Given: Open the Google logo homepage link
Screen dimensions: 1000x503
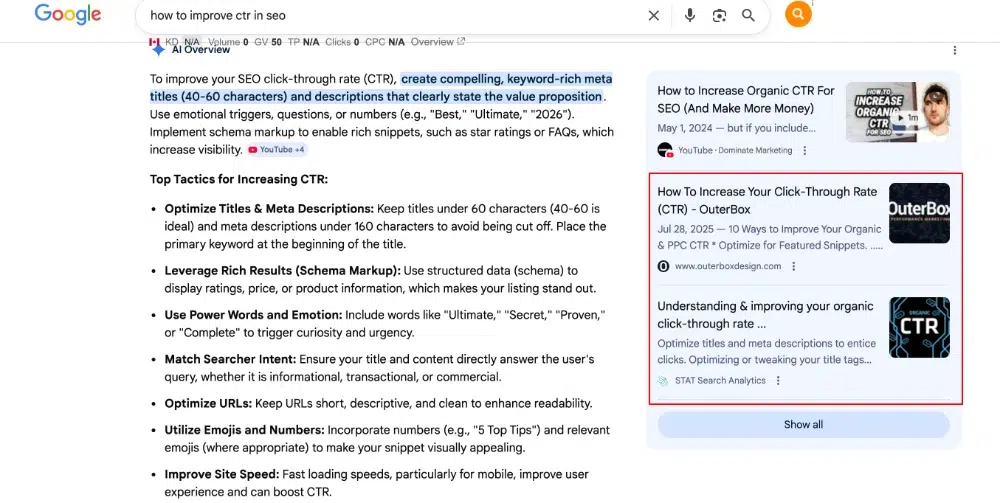Looking at the screenshot, I should click(x=68, y=14).
